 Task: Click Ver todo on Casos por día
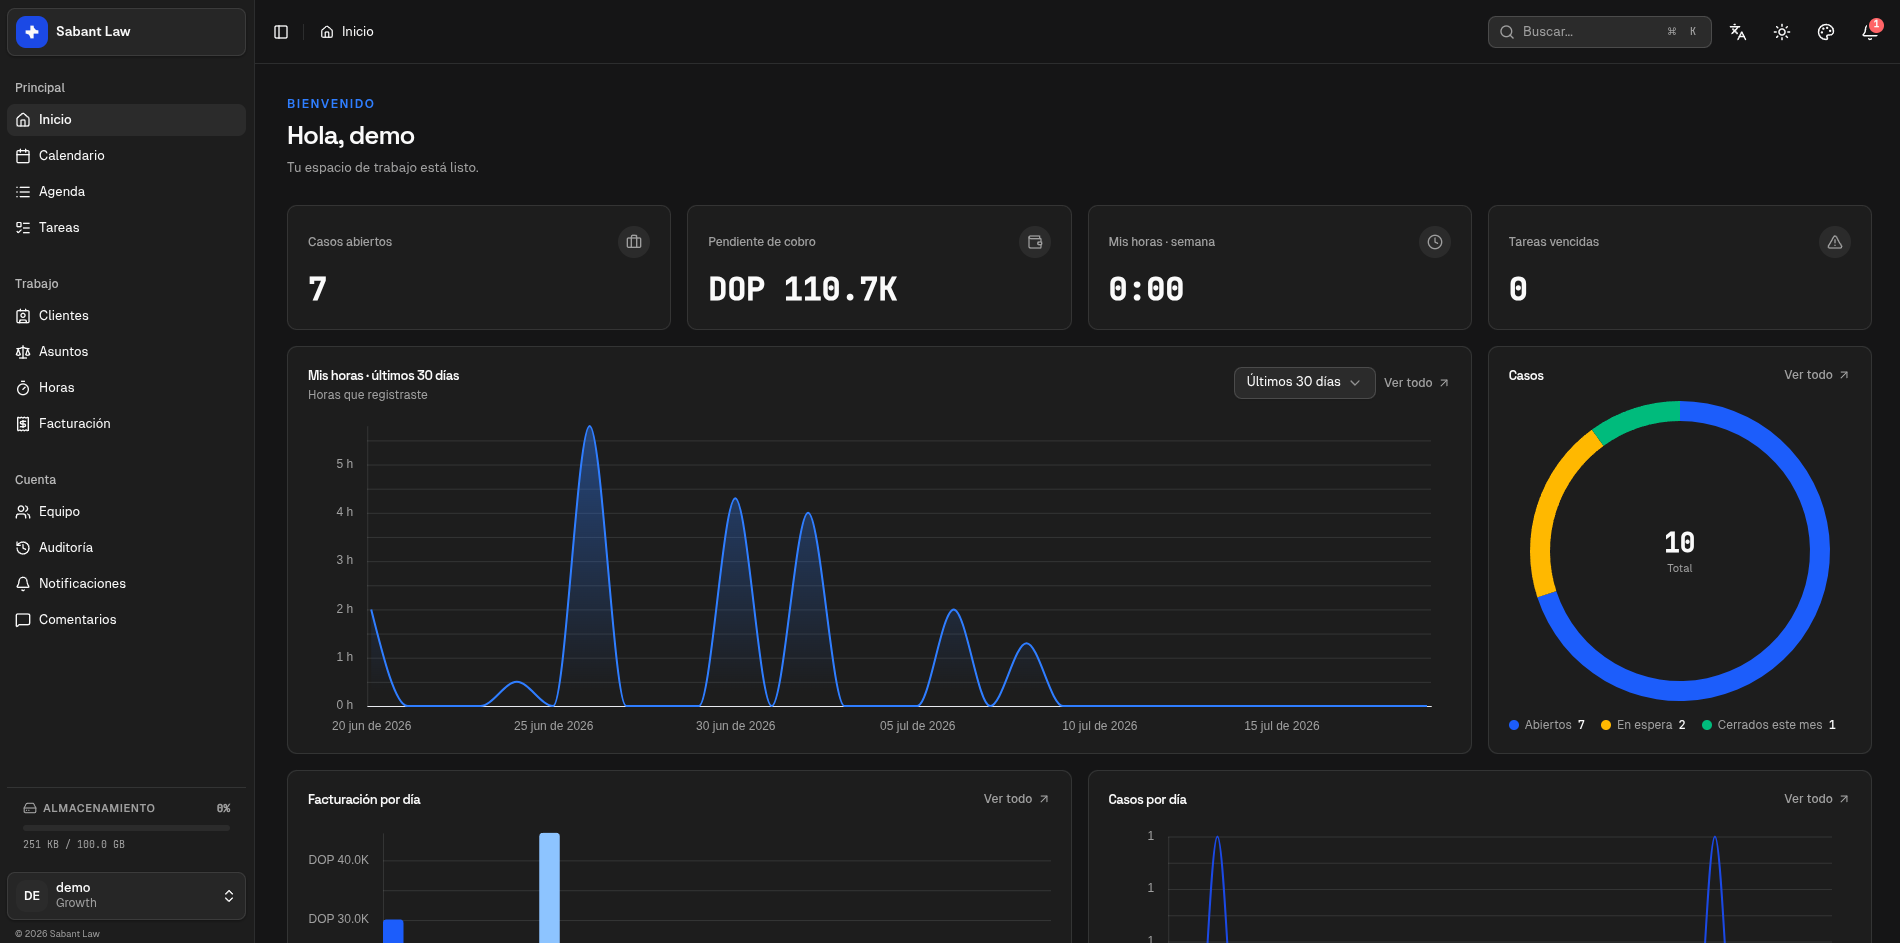(1816, 799)
